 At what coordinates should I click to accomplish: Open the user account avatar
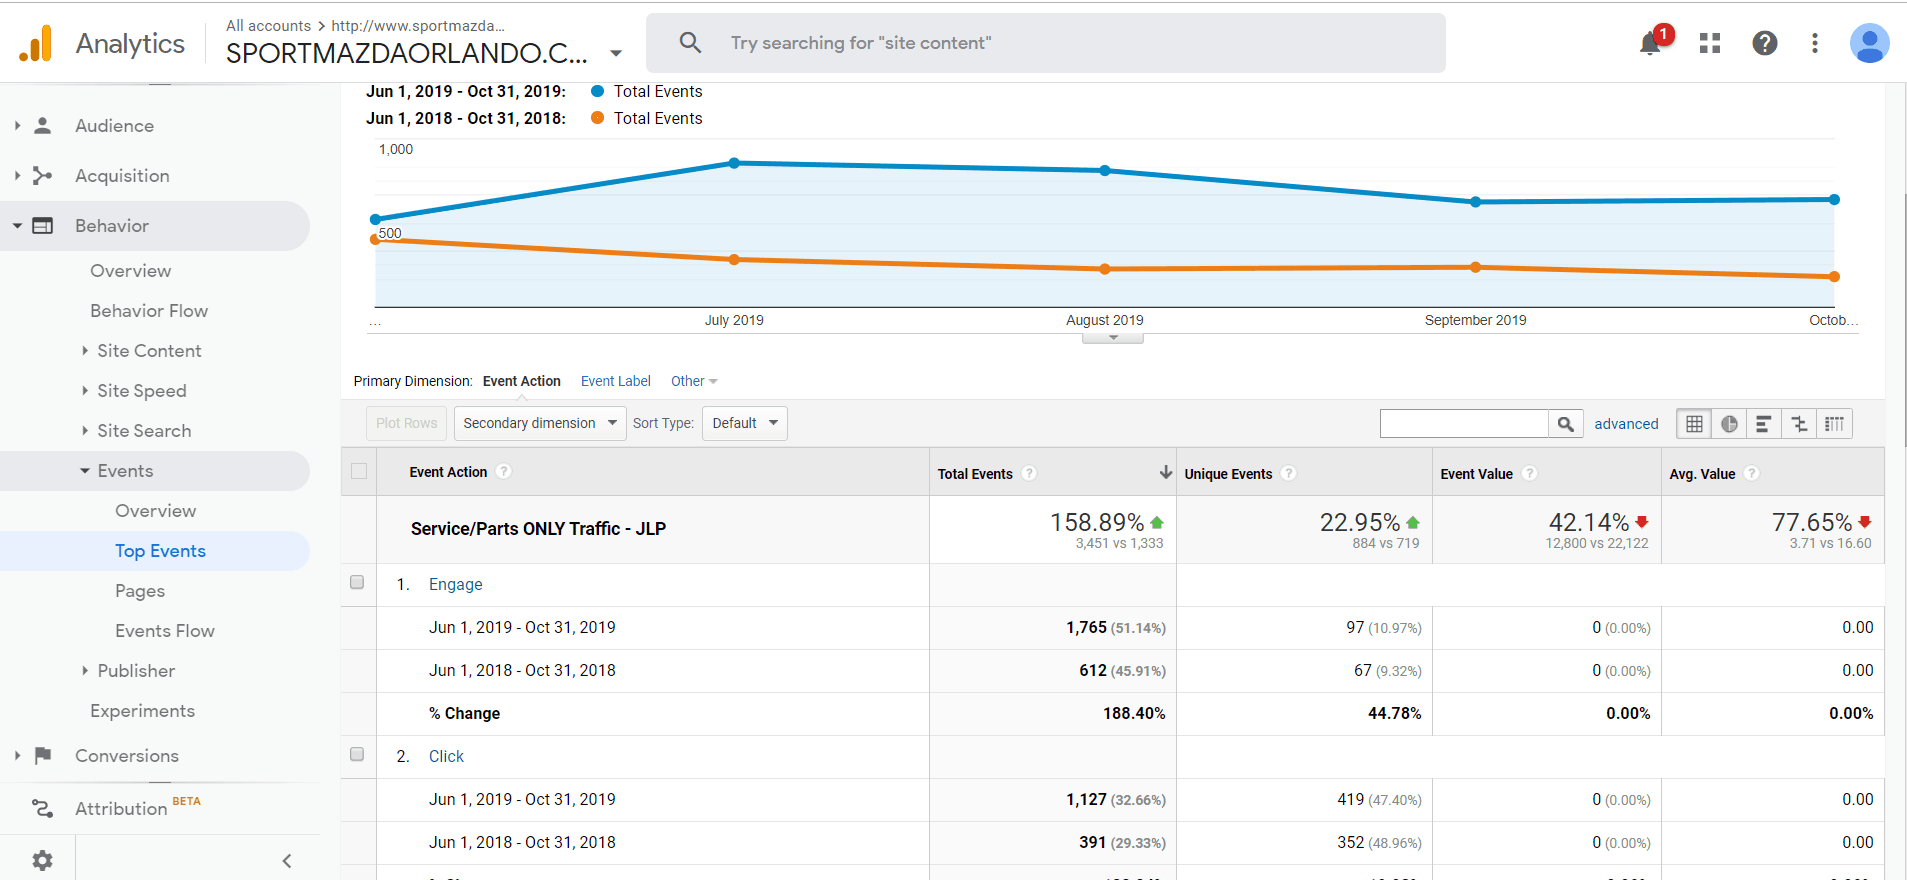1869,43
